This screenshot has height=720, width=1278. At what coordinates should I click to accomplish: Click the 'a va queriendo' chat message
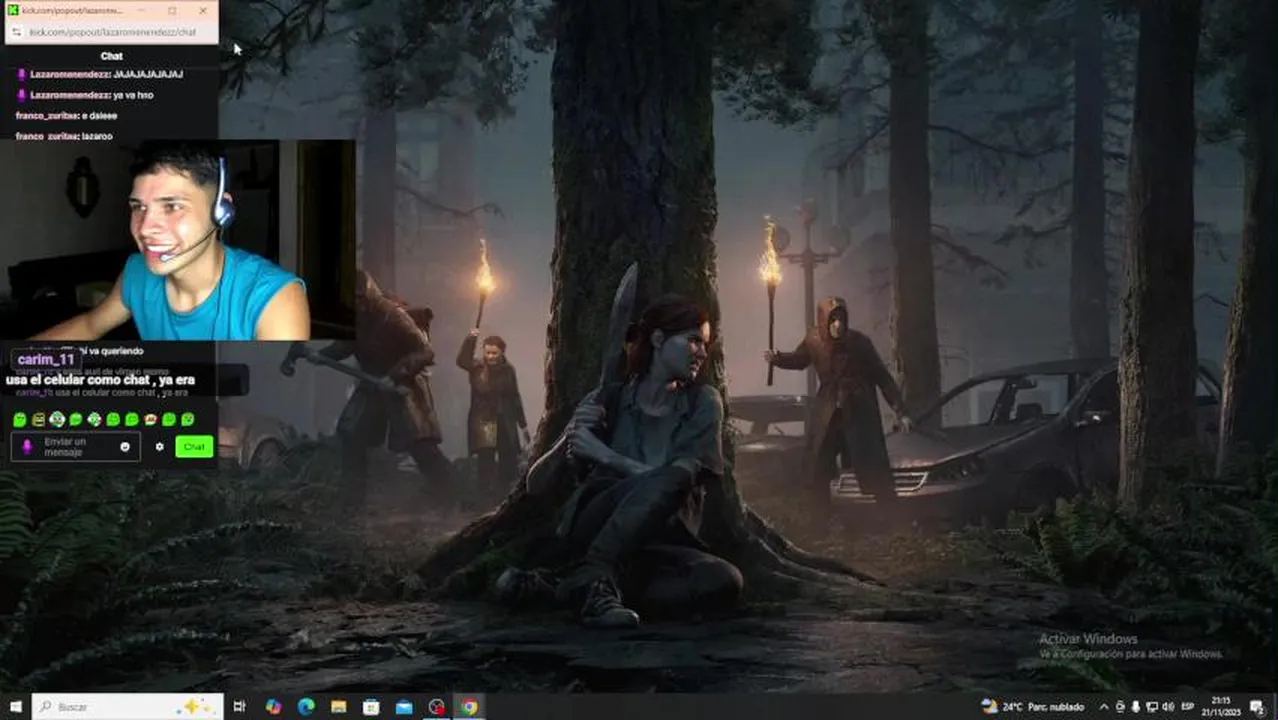(x=112, y=352)
